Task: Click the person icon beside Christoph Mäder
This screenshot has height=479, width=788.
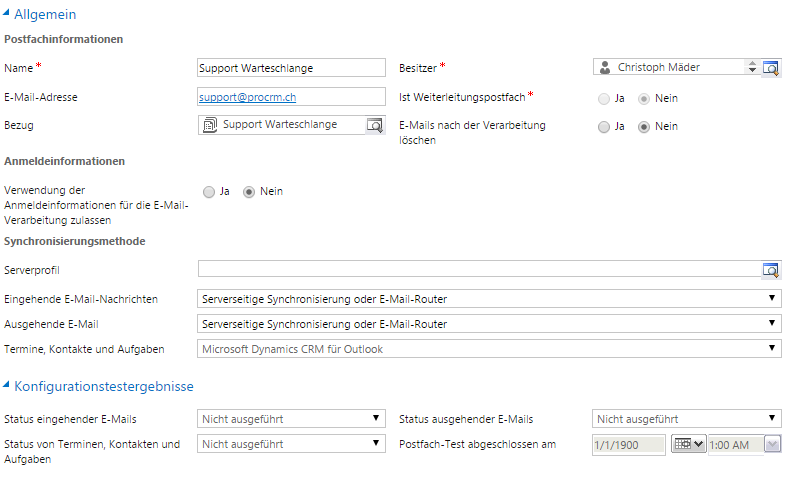Action: pyautogui.click(x=605, y=68)
